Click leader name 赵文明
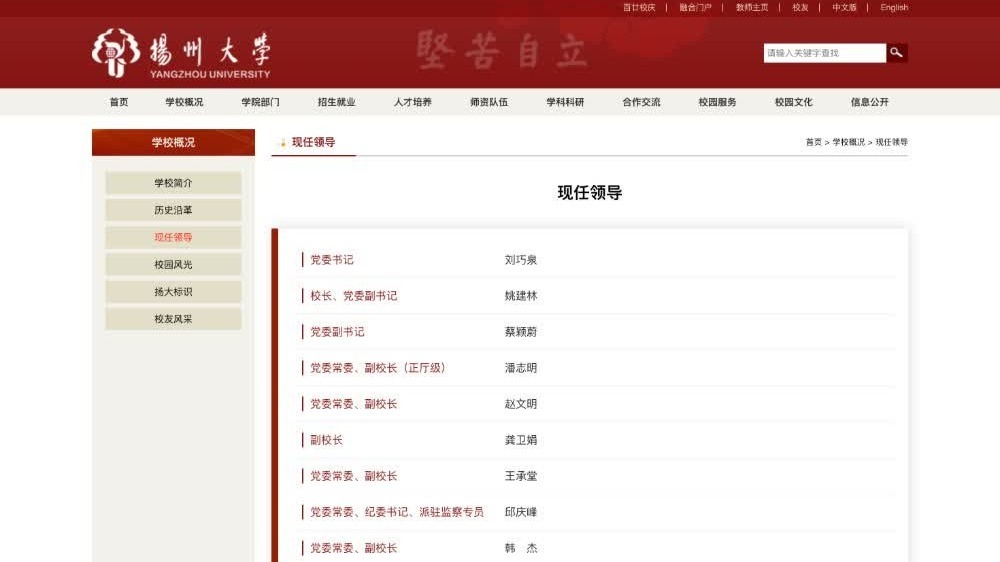The height and width of the screenshot is (562, 1000). 520,404
